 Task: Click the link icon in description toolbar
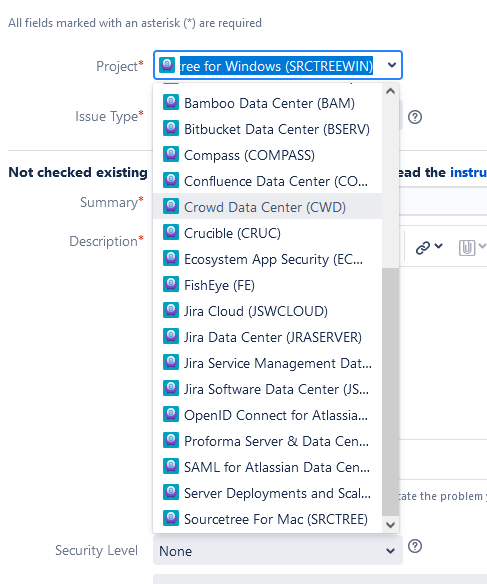click(x=423, y=248)
